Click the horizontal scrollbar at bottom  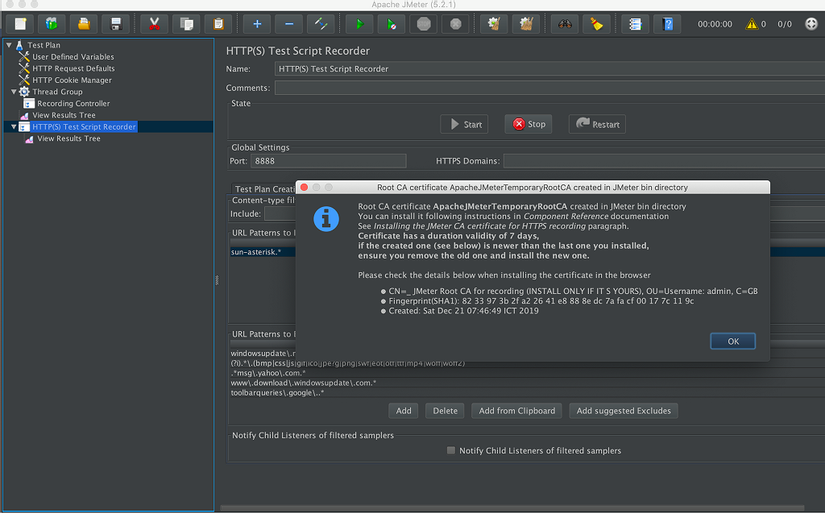coord(512,508)
